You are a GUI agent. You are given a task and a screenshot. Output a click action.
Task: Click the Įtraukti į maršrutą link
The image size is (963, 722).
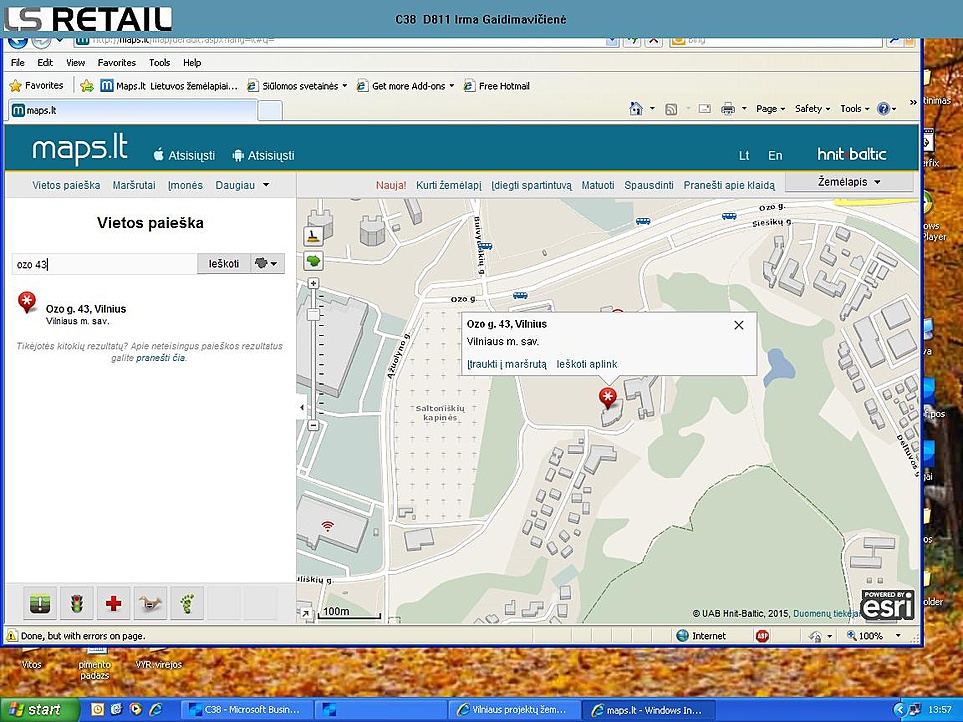click(506, 364)
